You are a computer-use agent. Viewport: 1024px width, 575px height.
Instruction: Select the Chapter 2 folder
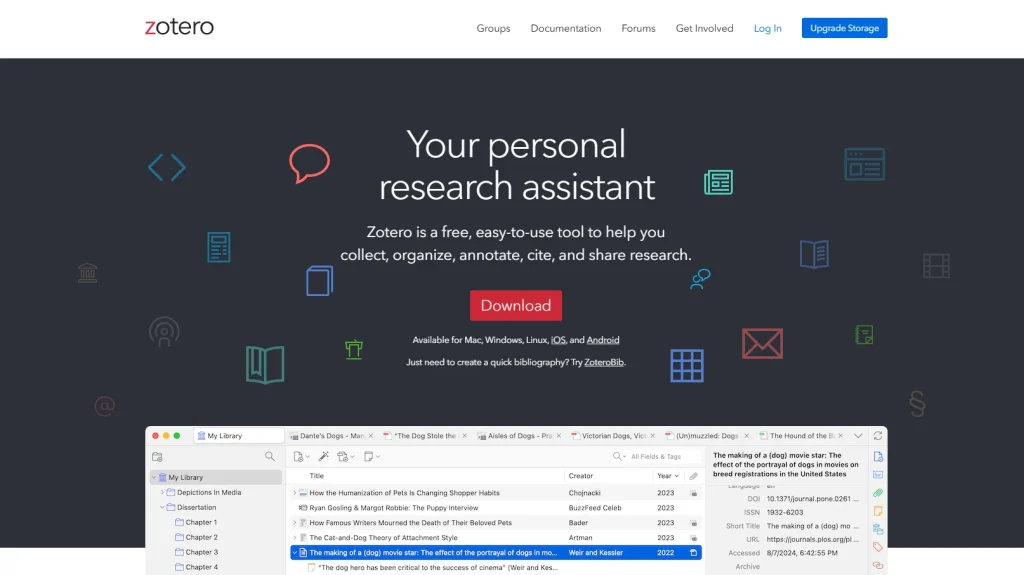[x=196, y=537]
